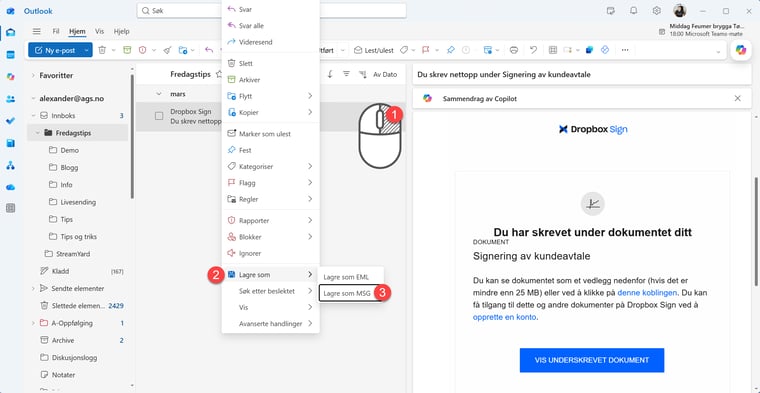Choose Svar alle in context menu
Viewport: 760px width, 393px height.
point(270,26)
